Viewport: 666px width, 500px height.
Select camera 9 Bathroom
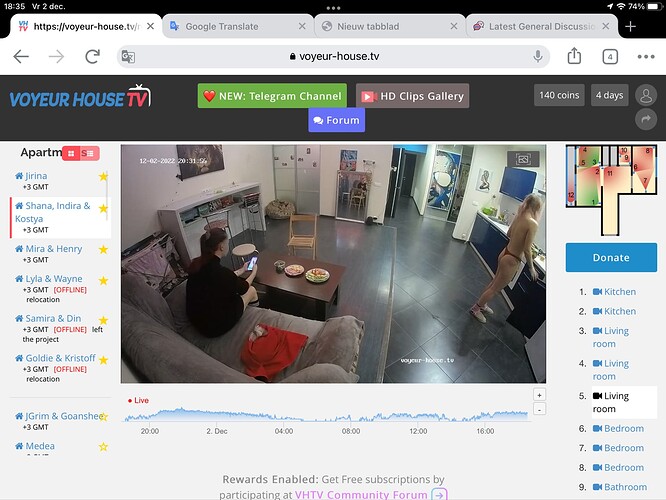point(620,487)
